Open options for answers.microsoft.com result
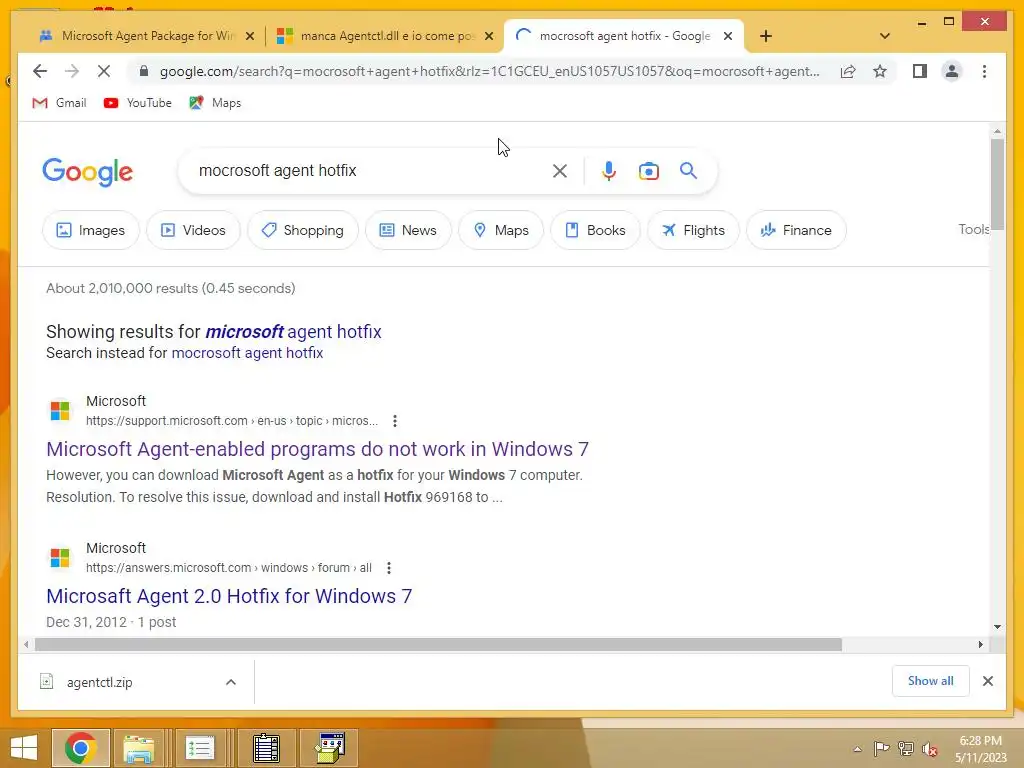1024x768 pixels. pos(389,568)
